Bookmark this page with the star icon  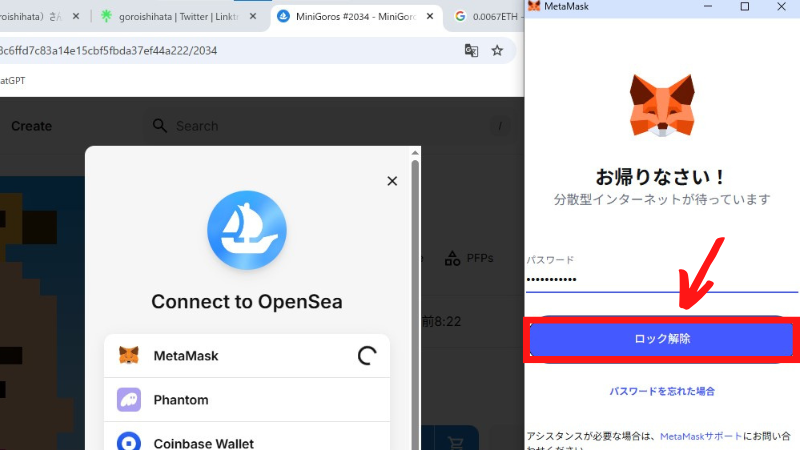pyautogui.click(x=497, y=51)
